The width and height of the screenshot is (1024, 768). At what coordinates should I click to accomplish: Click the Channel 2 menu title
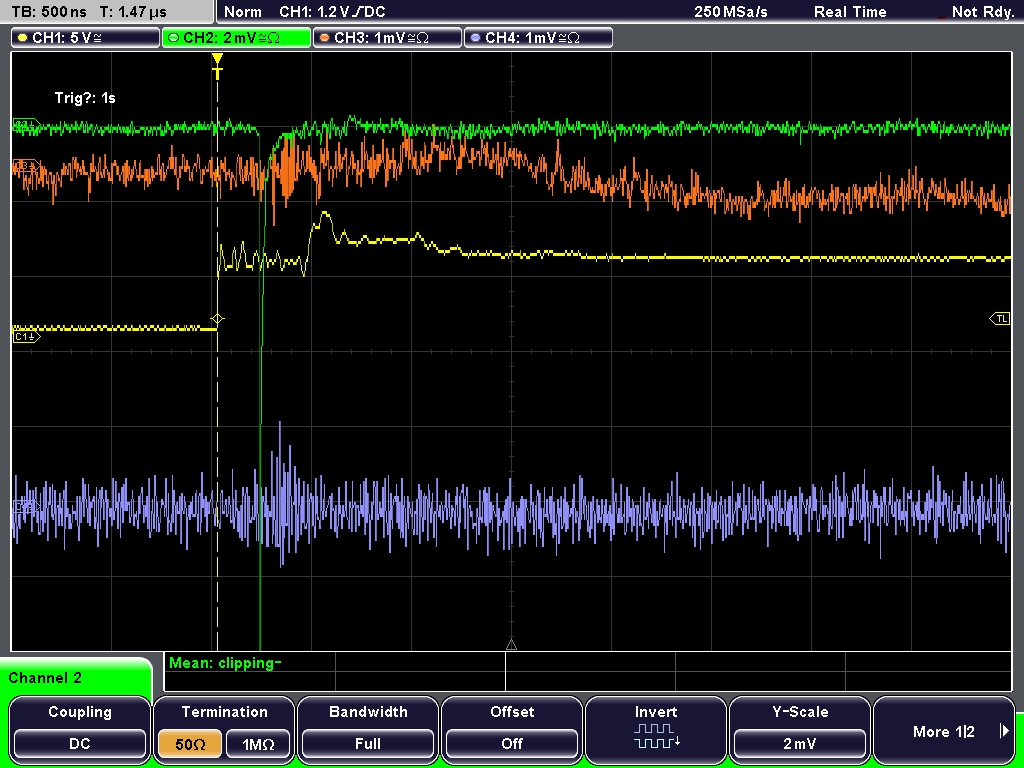click(45, 678)
